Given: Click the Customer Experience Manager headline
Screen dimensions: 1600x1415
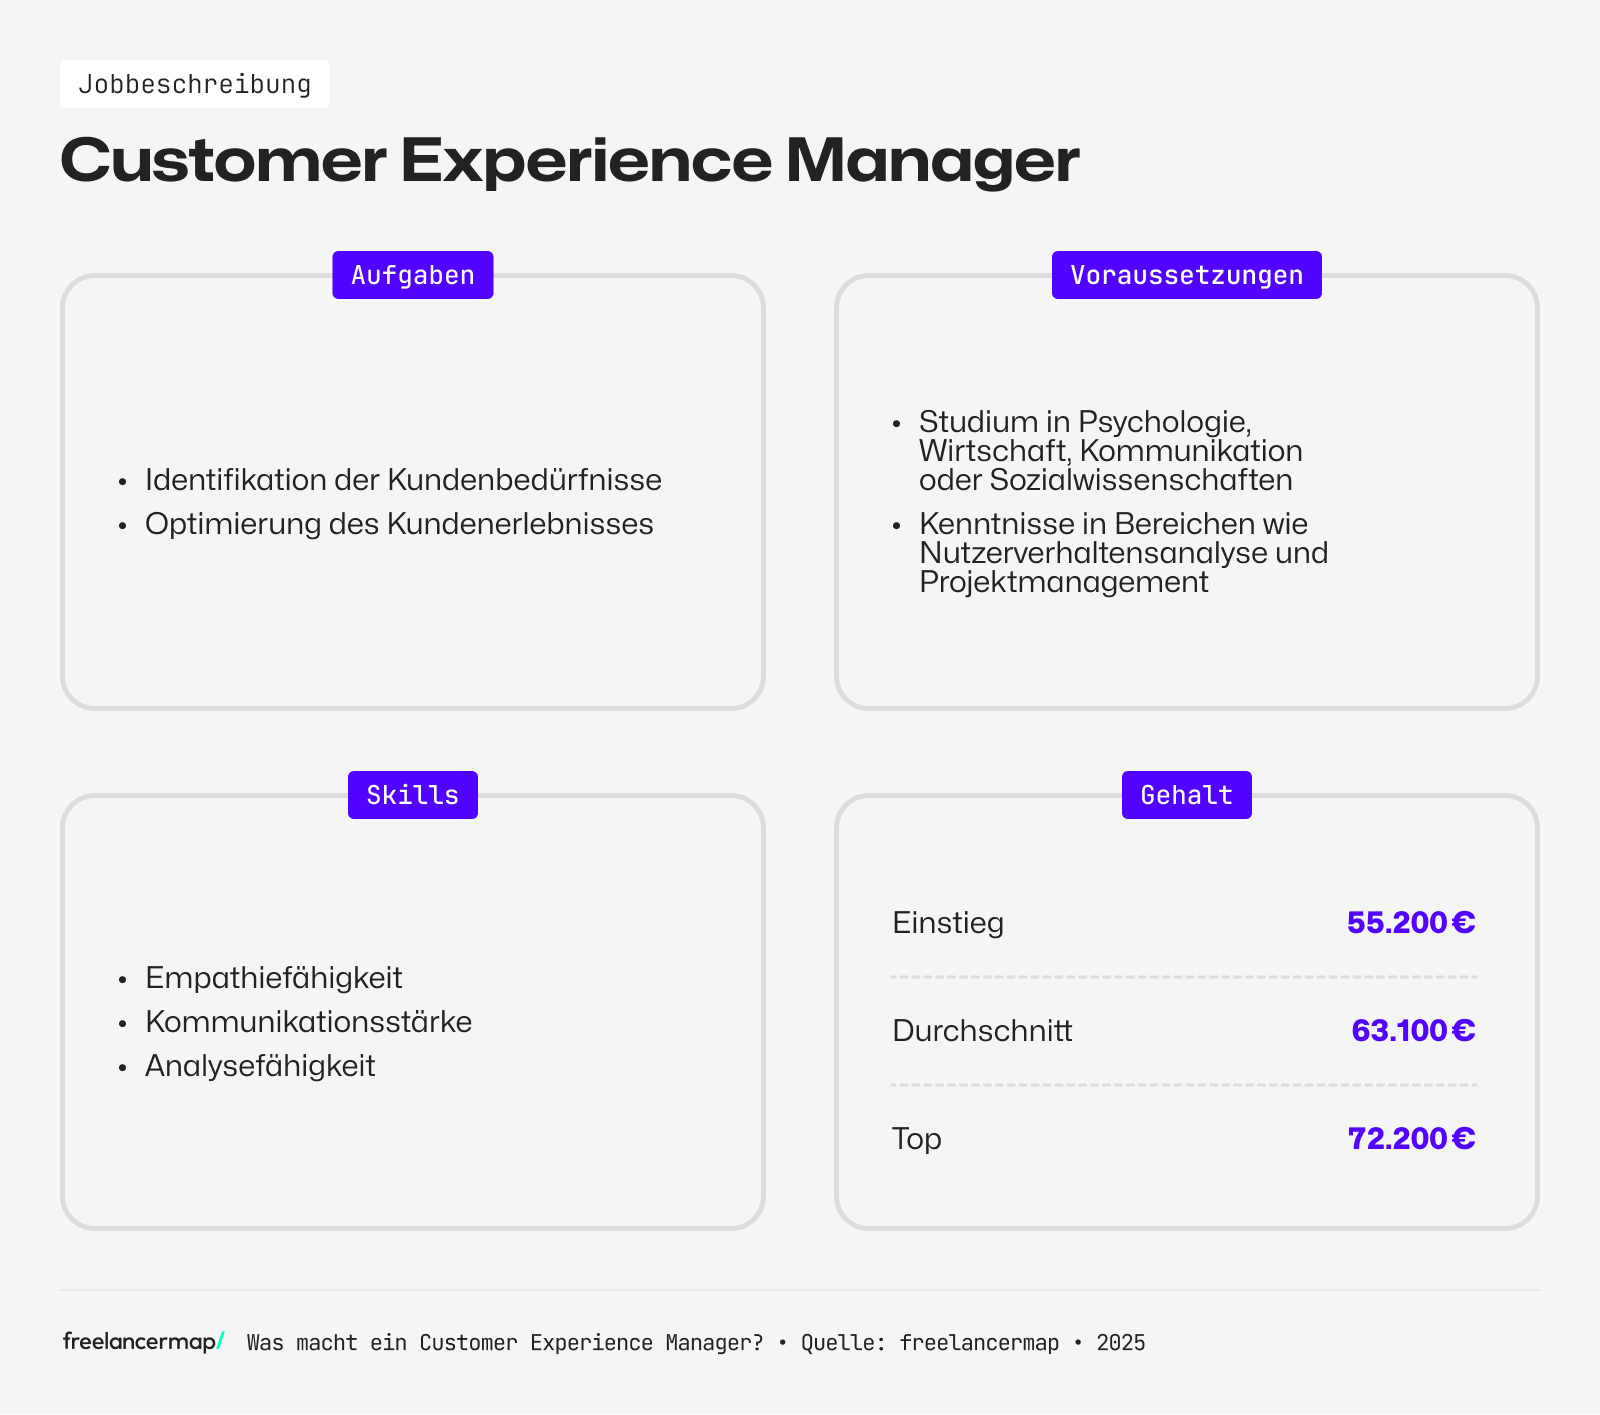Looking at the screenshot, I should pyautogui.click(x=569, y=160).
